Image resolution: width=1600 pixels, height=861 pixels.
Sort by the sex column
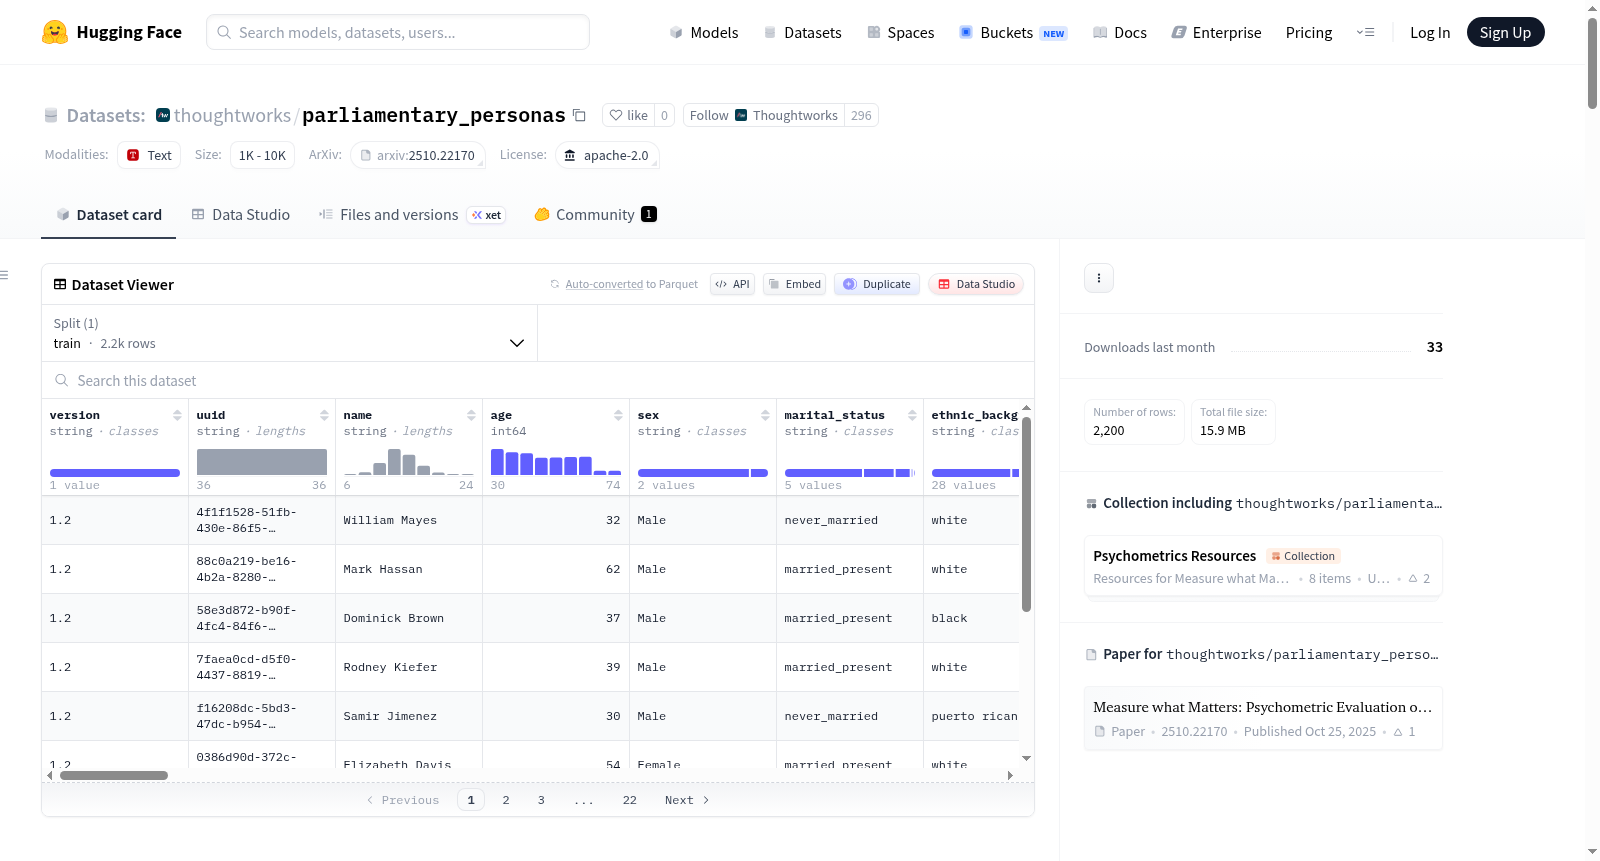[x=765, y=415]
